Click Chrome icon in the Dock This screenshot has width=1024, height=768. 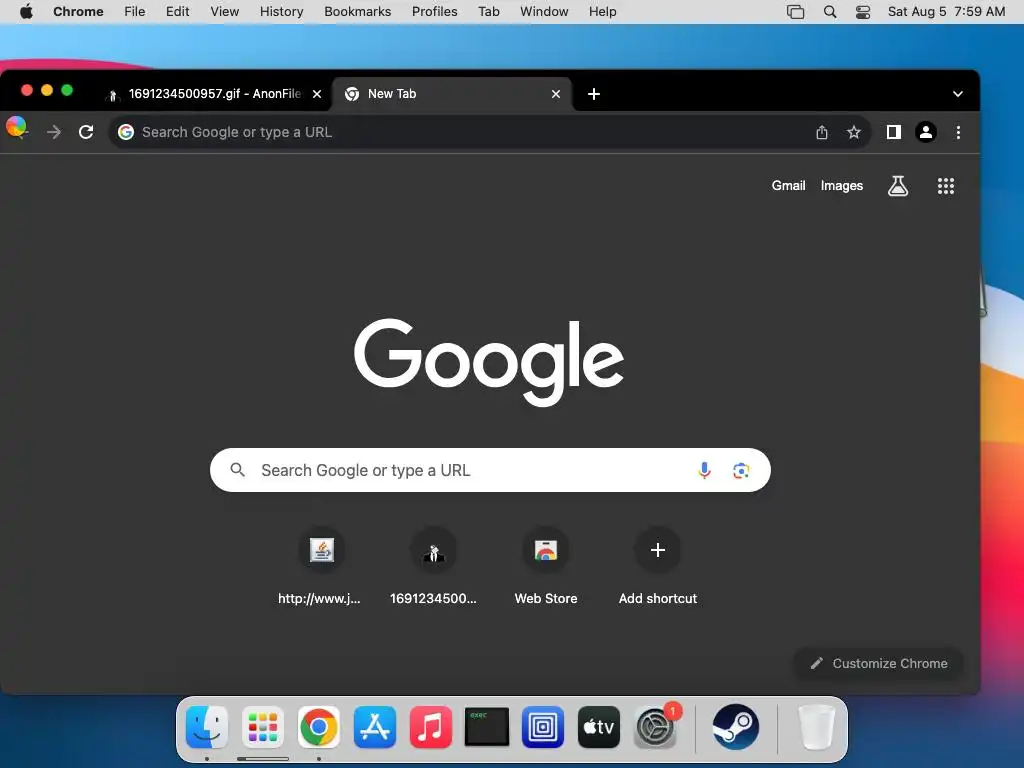point(319,727)
